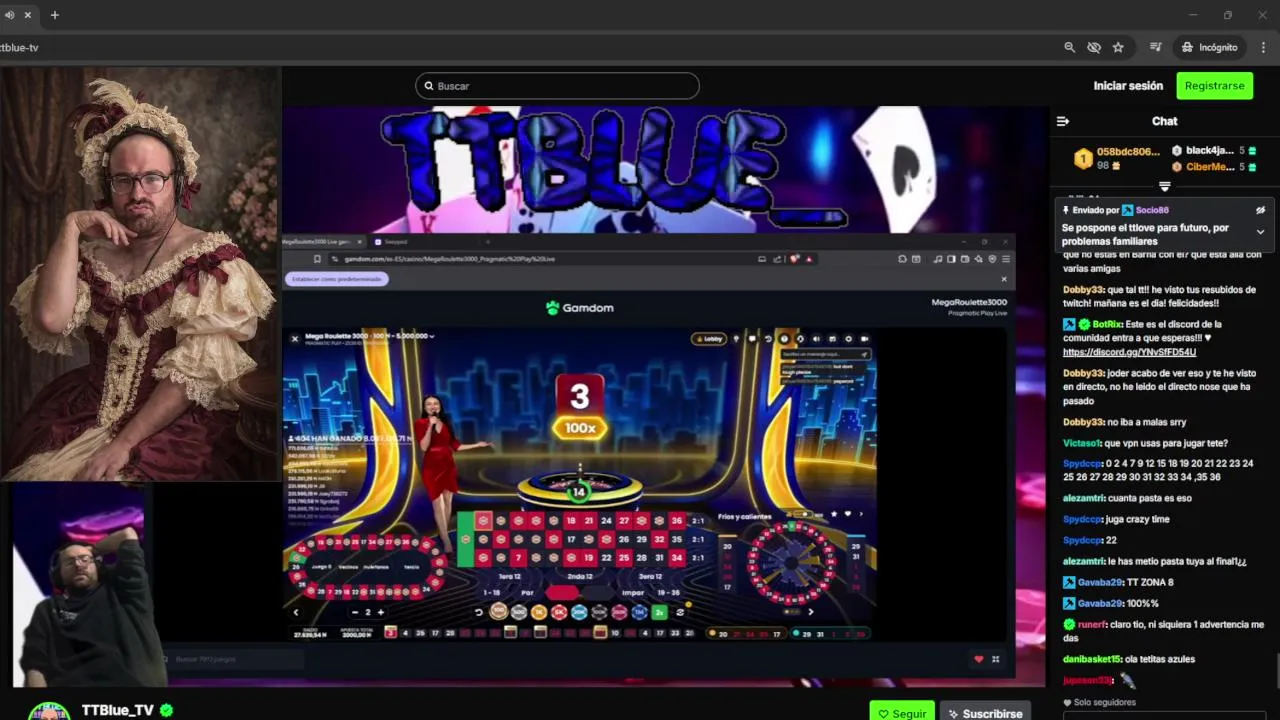Click the Gamdom paw logo
This screenshot has height=720, width=1280.
click(x=552, y=308)
